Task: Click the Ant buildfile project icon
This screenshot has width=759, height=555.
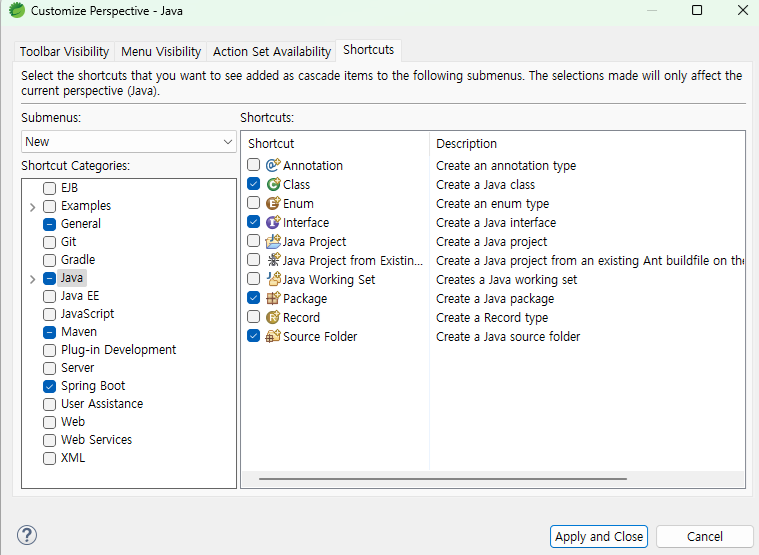Action: [x=273, y=260]
